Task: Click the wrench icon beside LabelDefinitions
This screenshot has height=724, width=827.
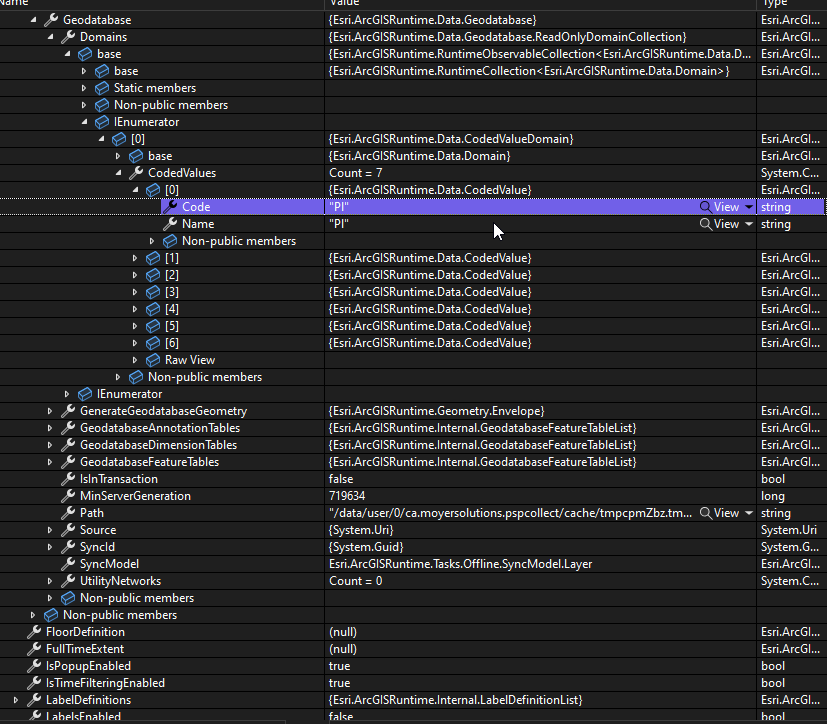Action: [x=34, y=700]
